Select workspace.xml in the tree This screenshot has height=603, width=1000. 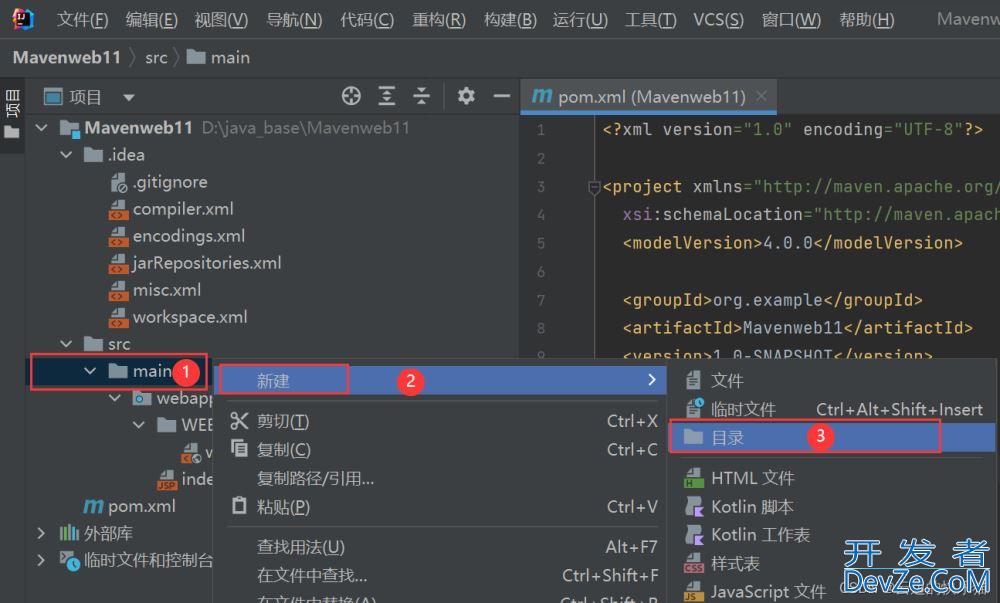coord(179,317)
